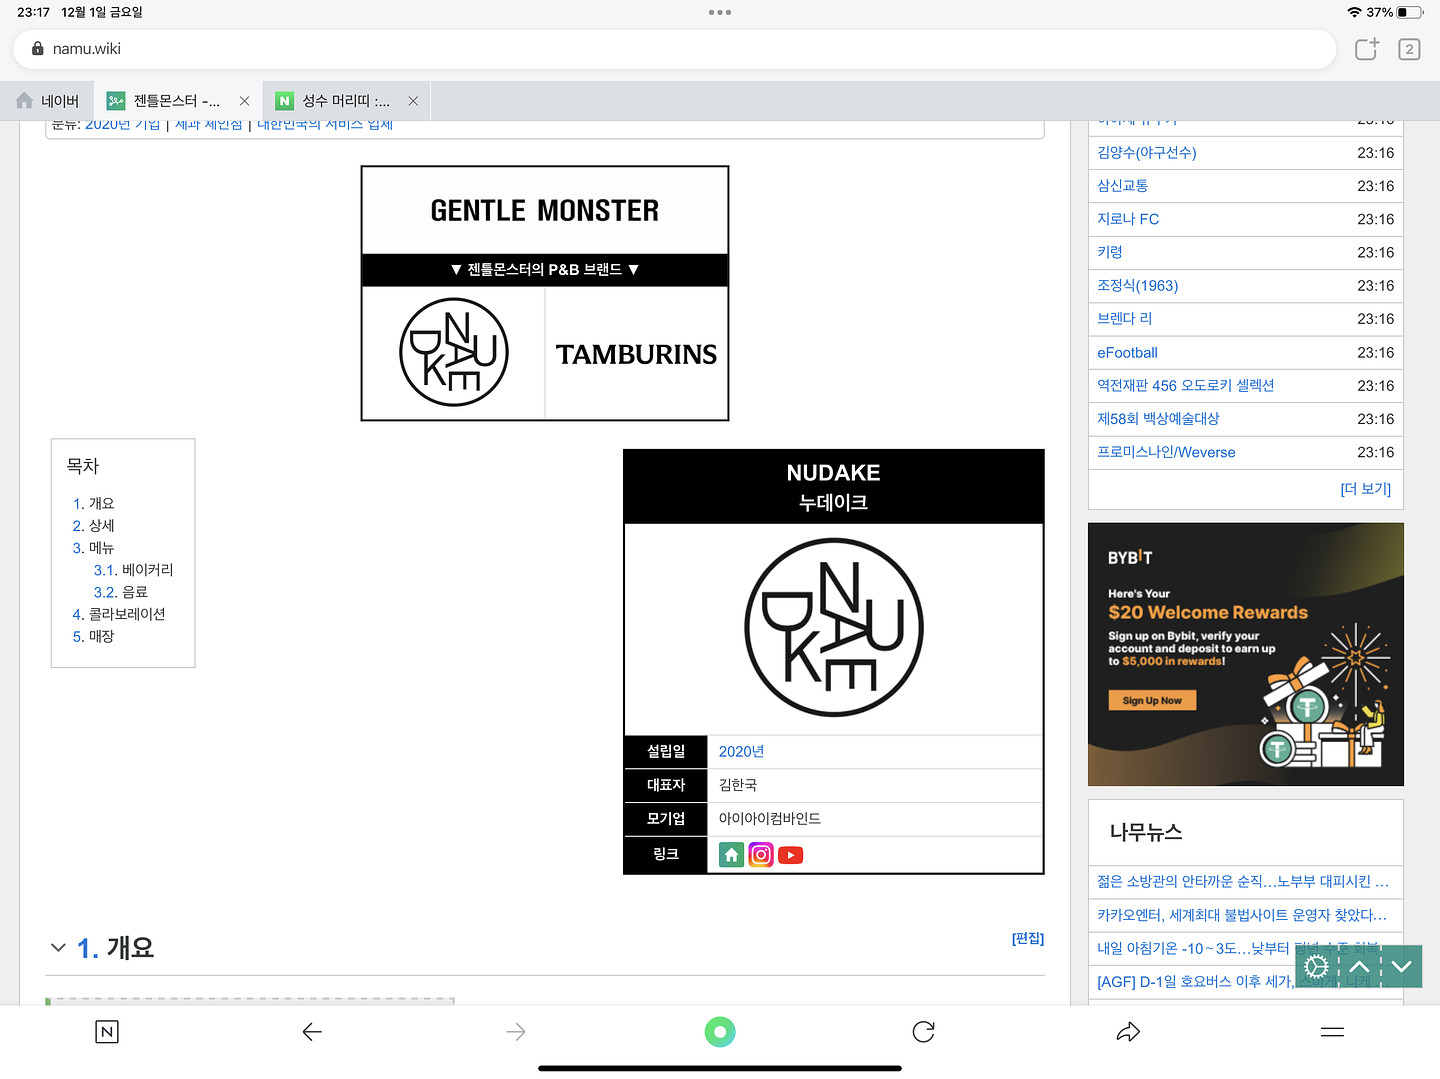This screenshot has height=1079, width=1440.
Task: Tap the green center Naver button
Action: coord(720,1032)
